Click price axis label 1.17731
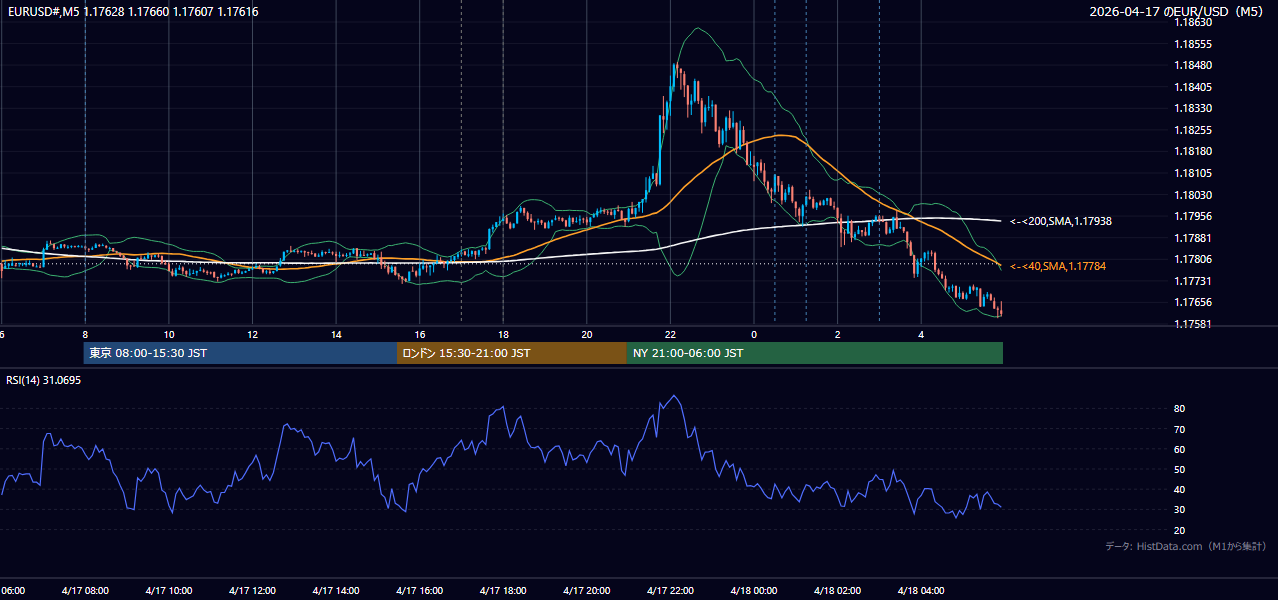Screen dimensions: 1278x600 1193,281
